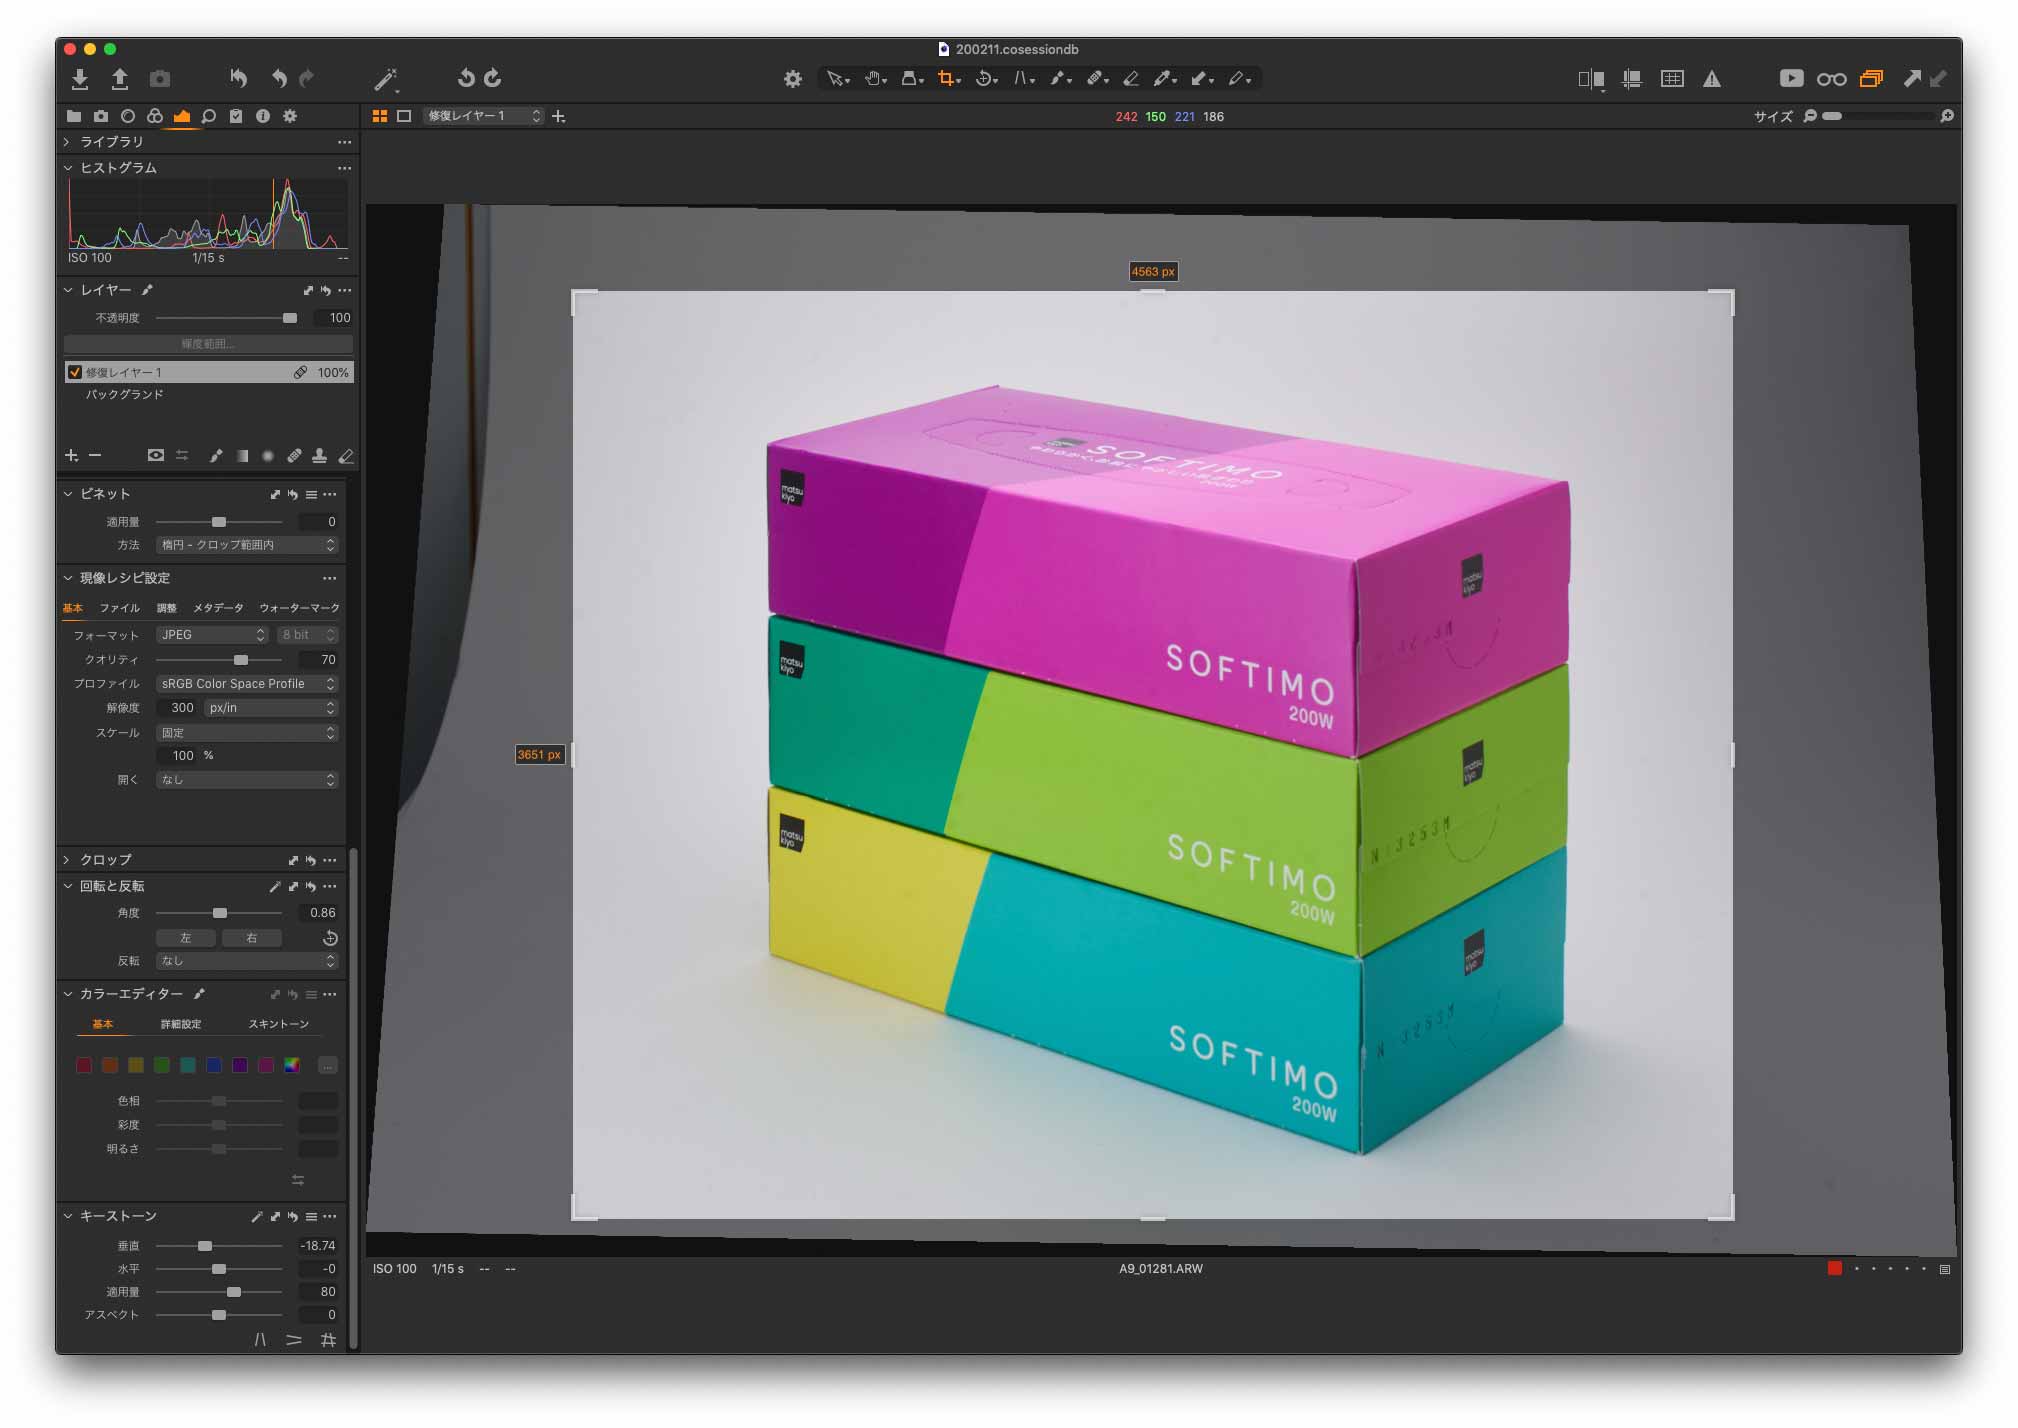2018x1428 pixels.
Task: Select radial gradient mask tool in Layers panel
Action: point(268,456)
